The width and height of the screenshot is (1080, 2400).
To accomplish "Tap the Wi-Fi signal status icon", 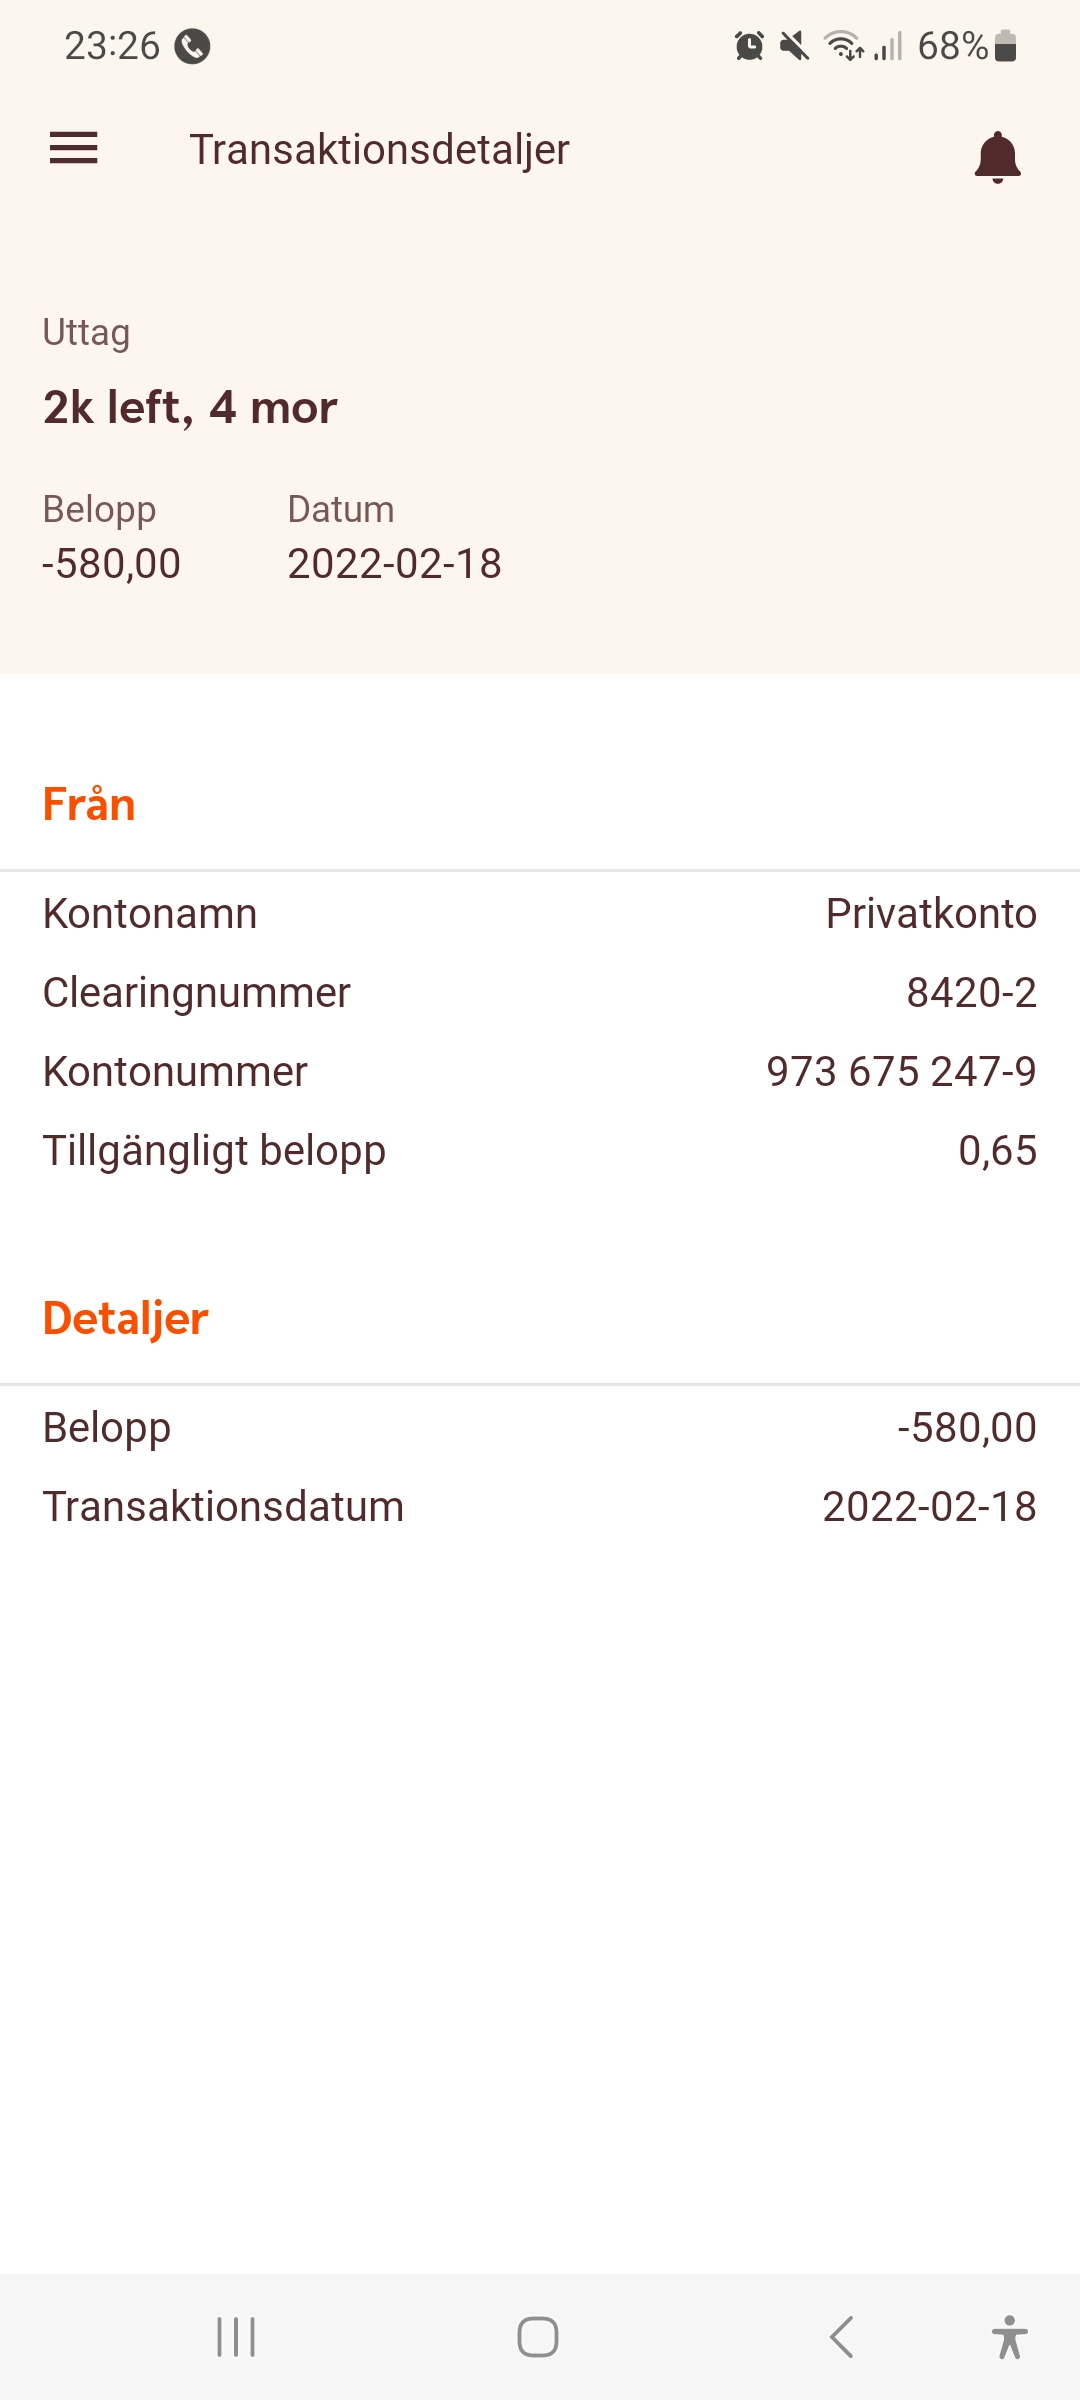I will click(x=843, y=46).
